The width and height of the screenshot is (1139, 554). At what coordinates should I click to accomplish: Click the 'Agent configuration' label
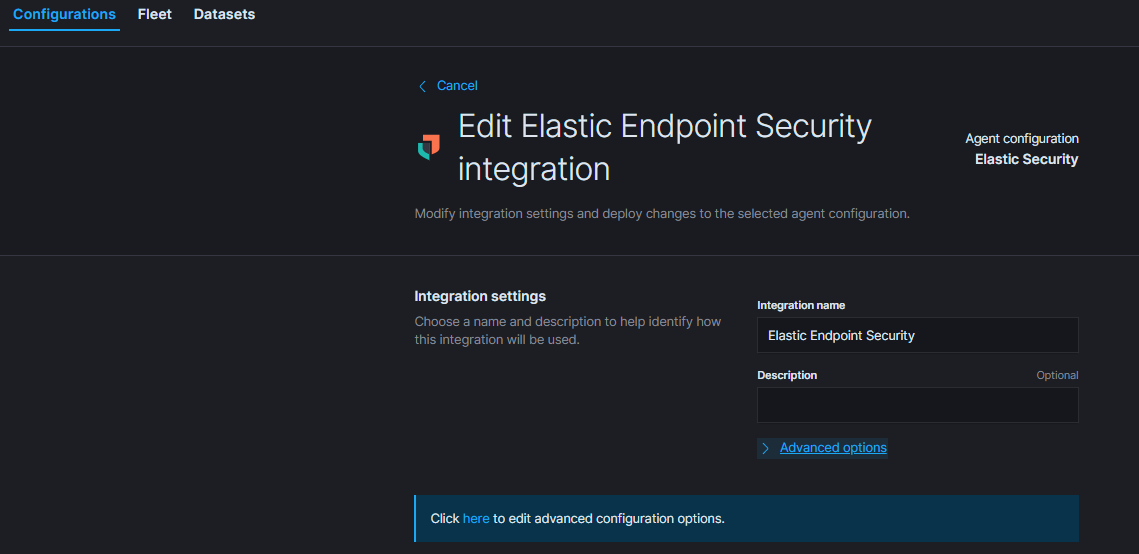pyautogui.click(x=1021, y=139)
